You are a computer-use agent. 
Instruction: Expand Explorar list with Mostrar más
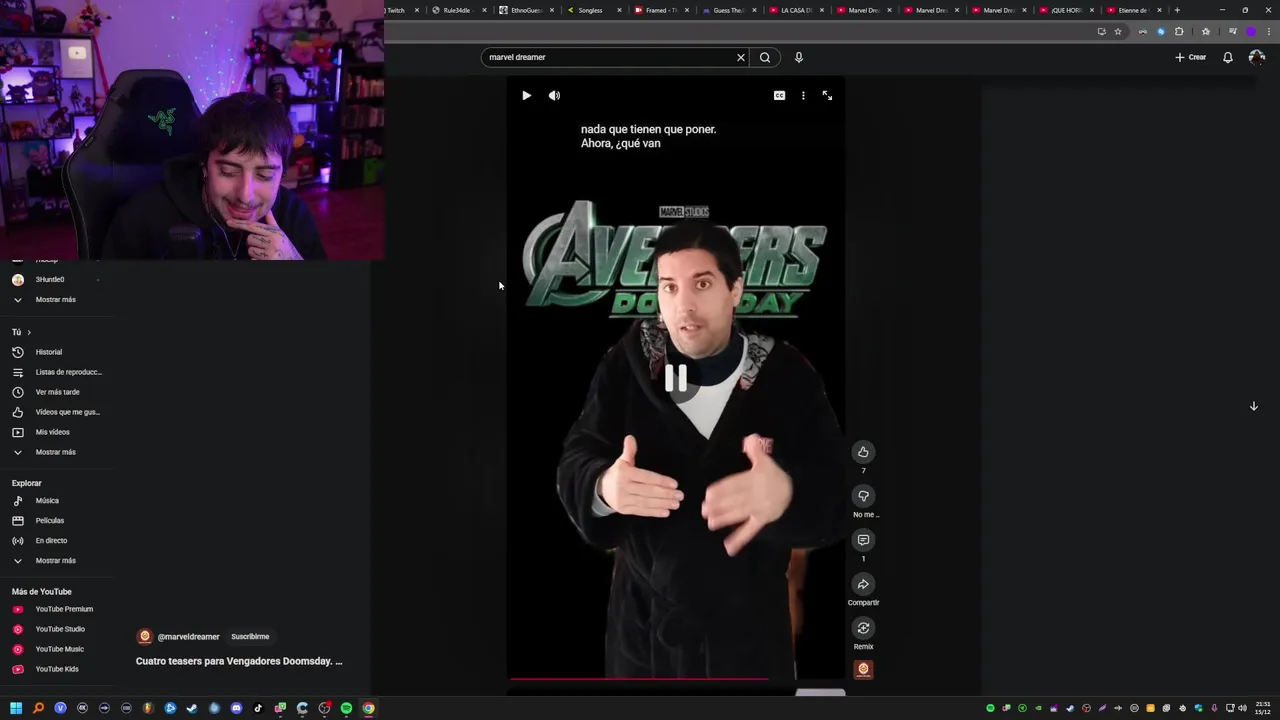click(x=55, y=561)
